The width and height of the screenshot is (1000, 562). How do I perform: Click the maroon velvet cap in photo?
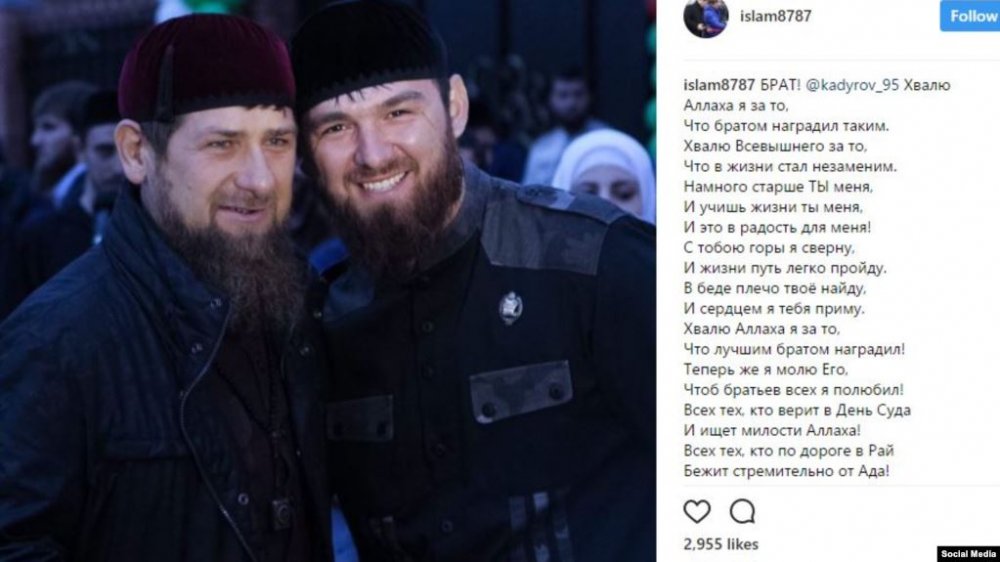206,68
